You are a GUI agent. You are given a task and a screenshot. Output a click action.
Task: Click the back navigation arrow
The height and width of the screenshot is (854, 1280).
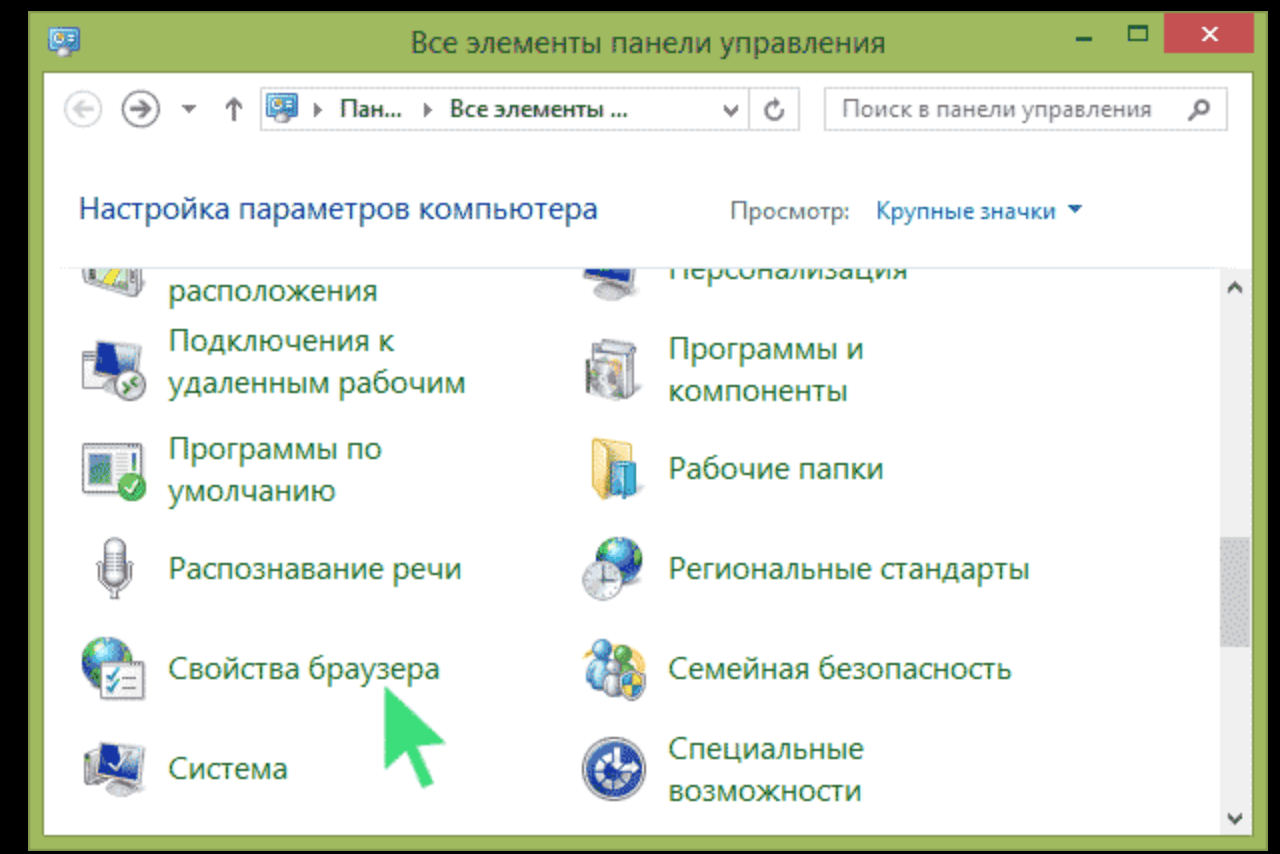[x=83, y=109]
